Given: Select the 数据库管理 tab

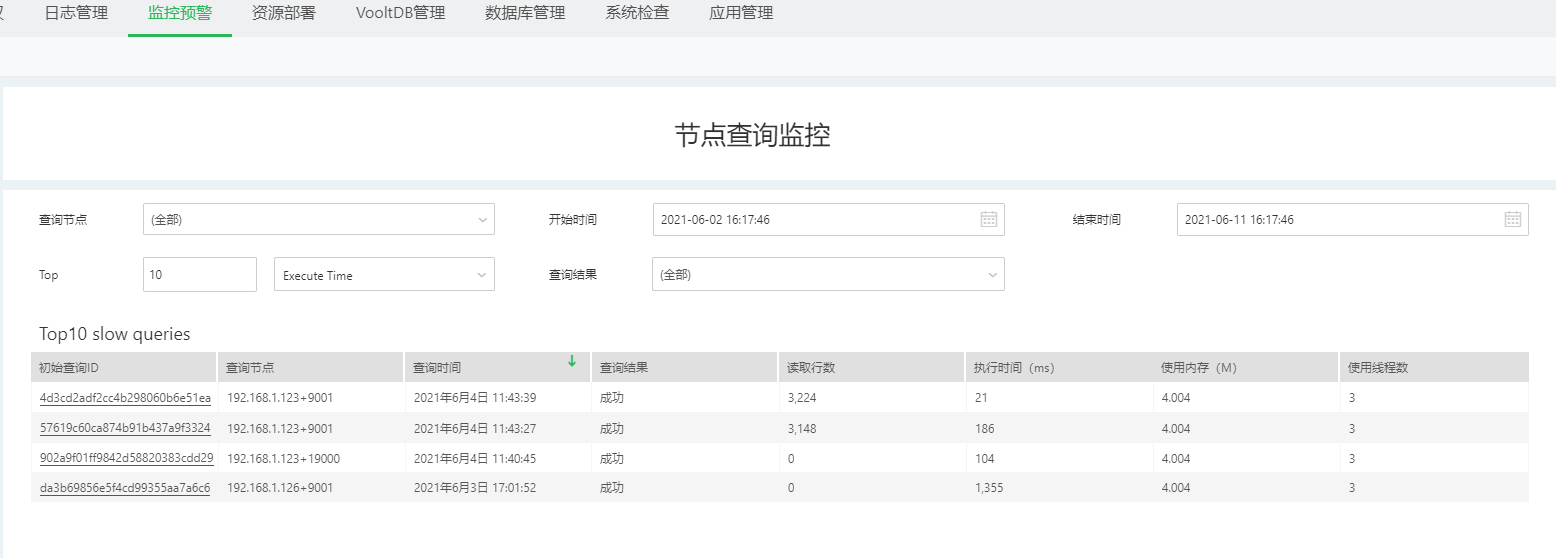Looking at the screenshot, I should point(525,14).
